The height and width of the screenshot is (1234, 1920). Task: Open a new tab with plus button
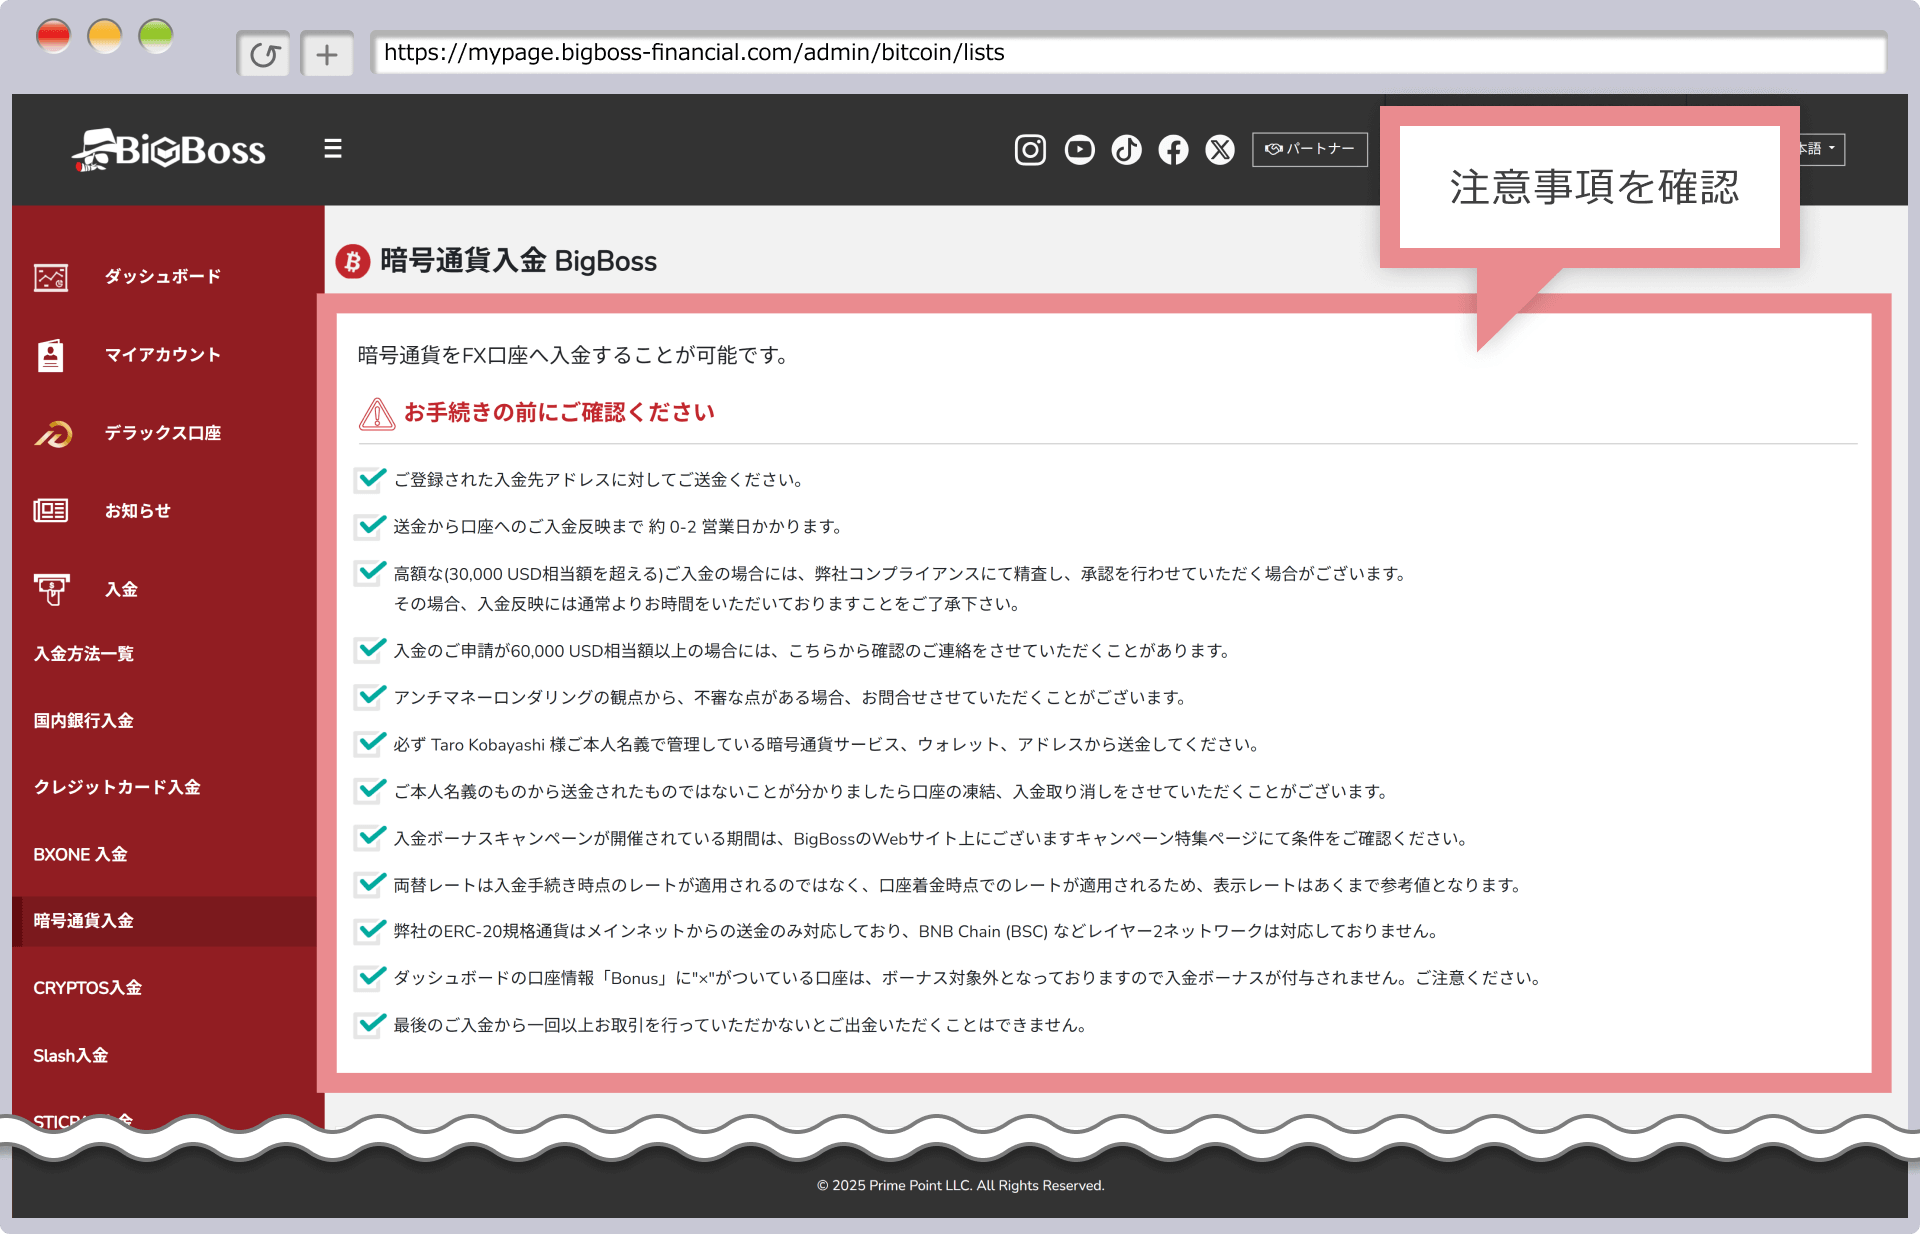[x=327, y=54]
